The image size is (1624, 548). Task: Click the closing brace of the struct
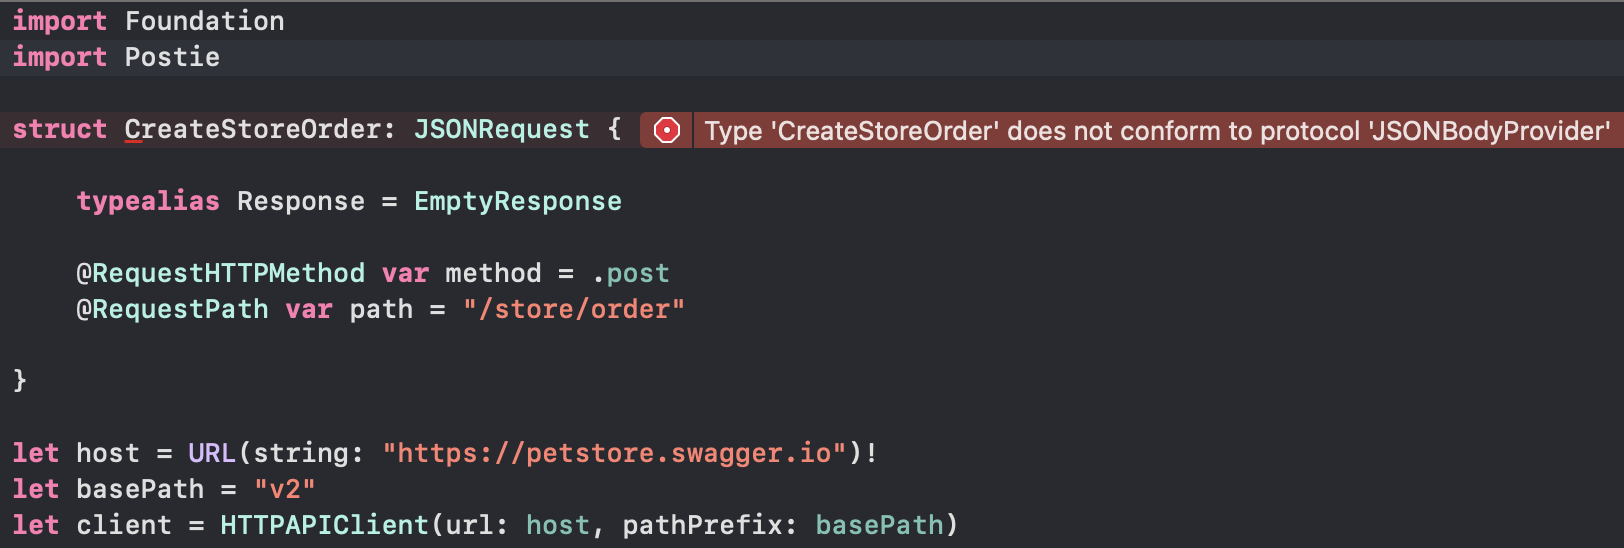click(x=20, y=380)
